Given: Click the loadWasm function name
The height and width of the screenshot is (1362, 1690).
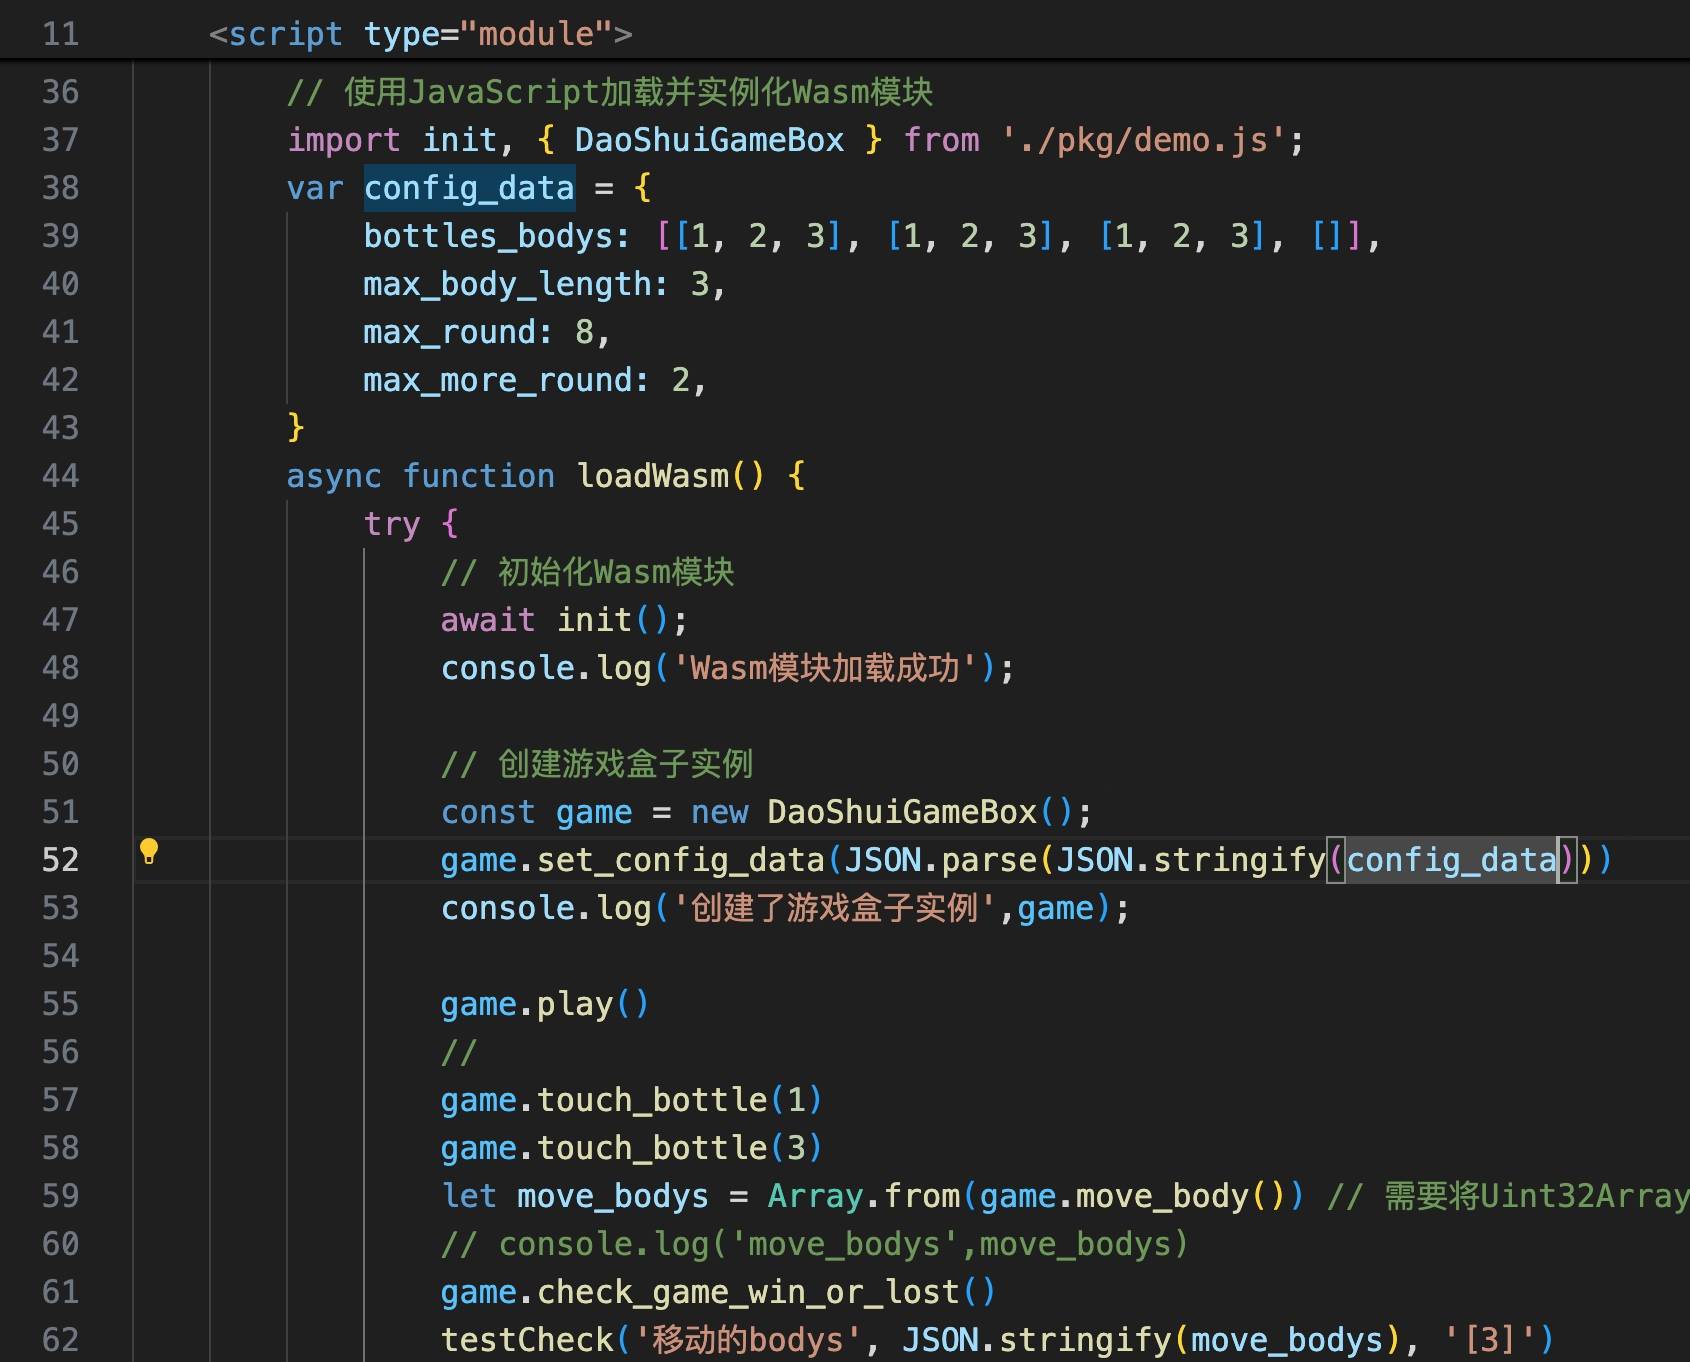Looking at the screenshot, I should click(x=653, y=476).
